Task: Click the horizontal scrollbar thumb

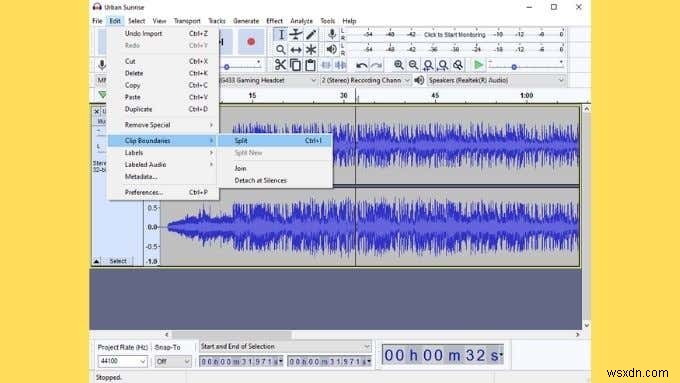Action: tap(232, 334)
